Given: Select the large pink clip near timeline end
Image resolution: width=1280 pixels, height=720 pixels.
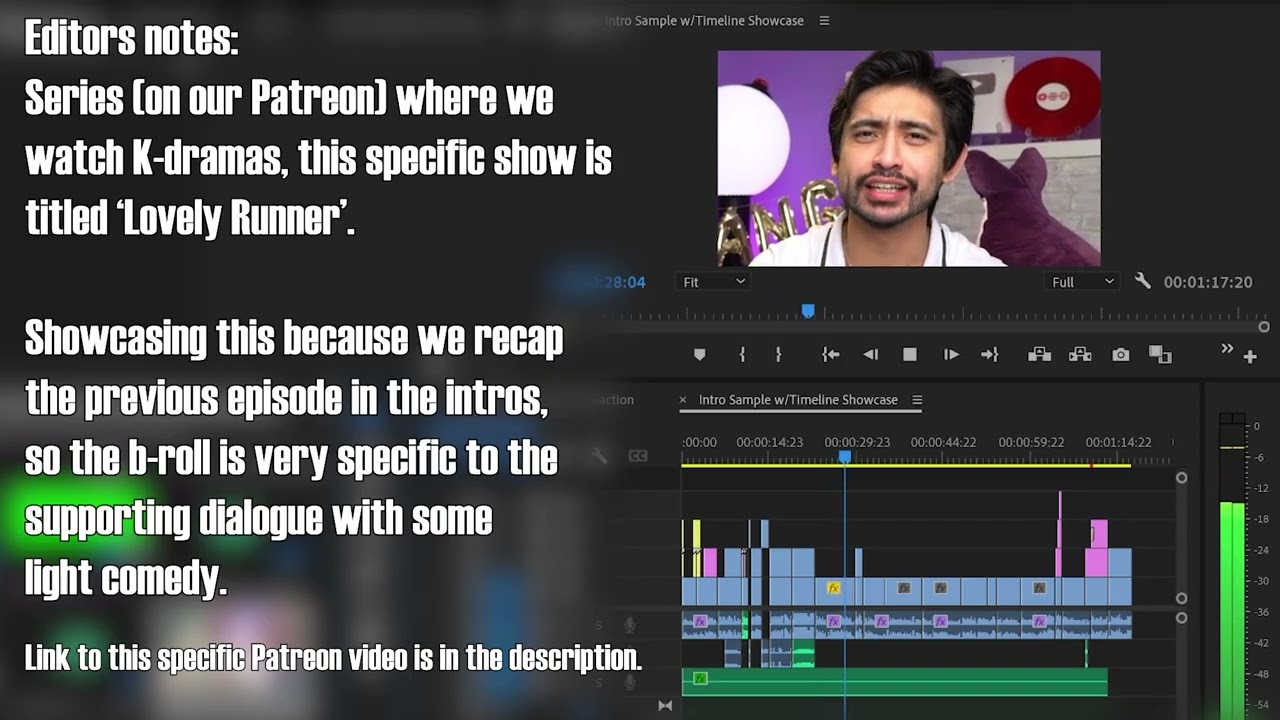Looking at the screenshot, I should click(x=1096, y=561).
